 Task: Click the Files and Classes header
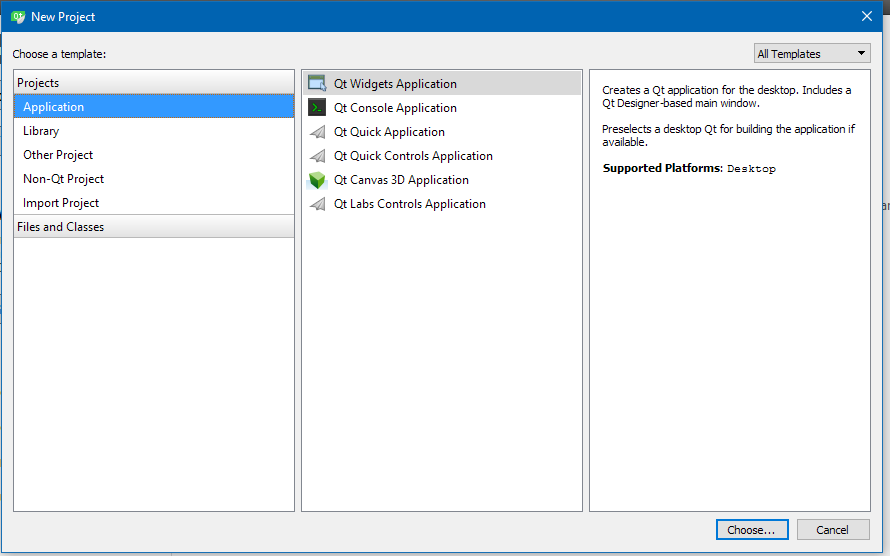coord(154,226)
